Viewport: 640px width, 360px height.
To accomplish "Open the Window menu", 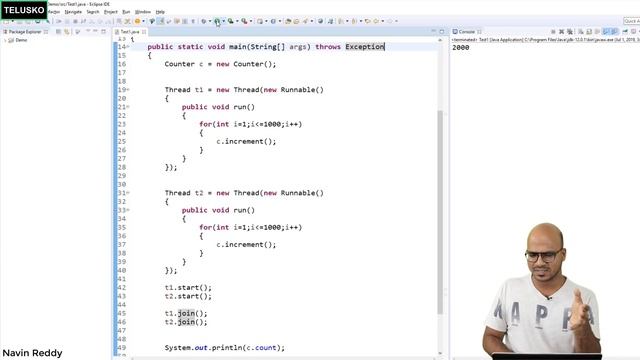I will 142,12.
